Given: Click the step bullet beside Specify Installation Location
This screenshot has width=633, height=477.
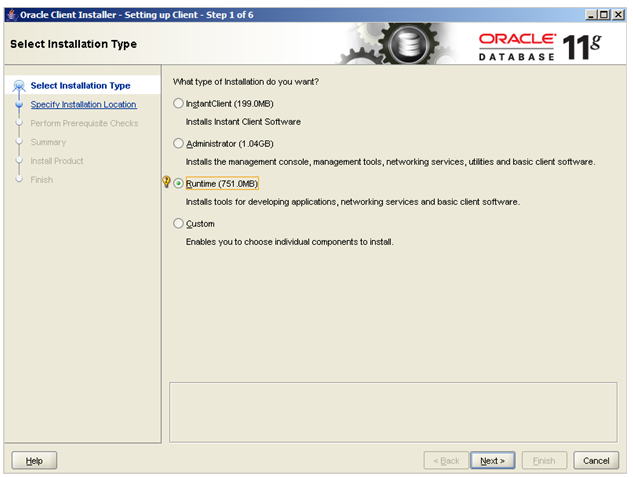Looking at the screenshot, I should click(x=19, y=105).
